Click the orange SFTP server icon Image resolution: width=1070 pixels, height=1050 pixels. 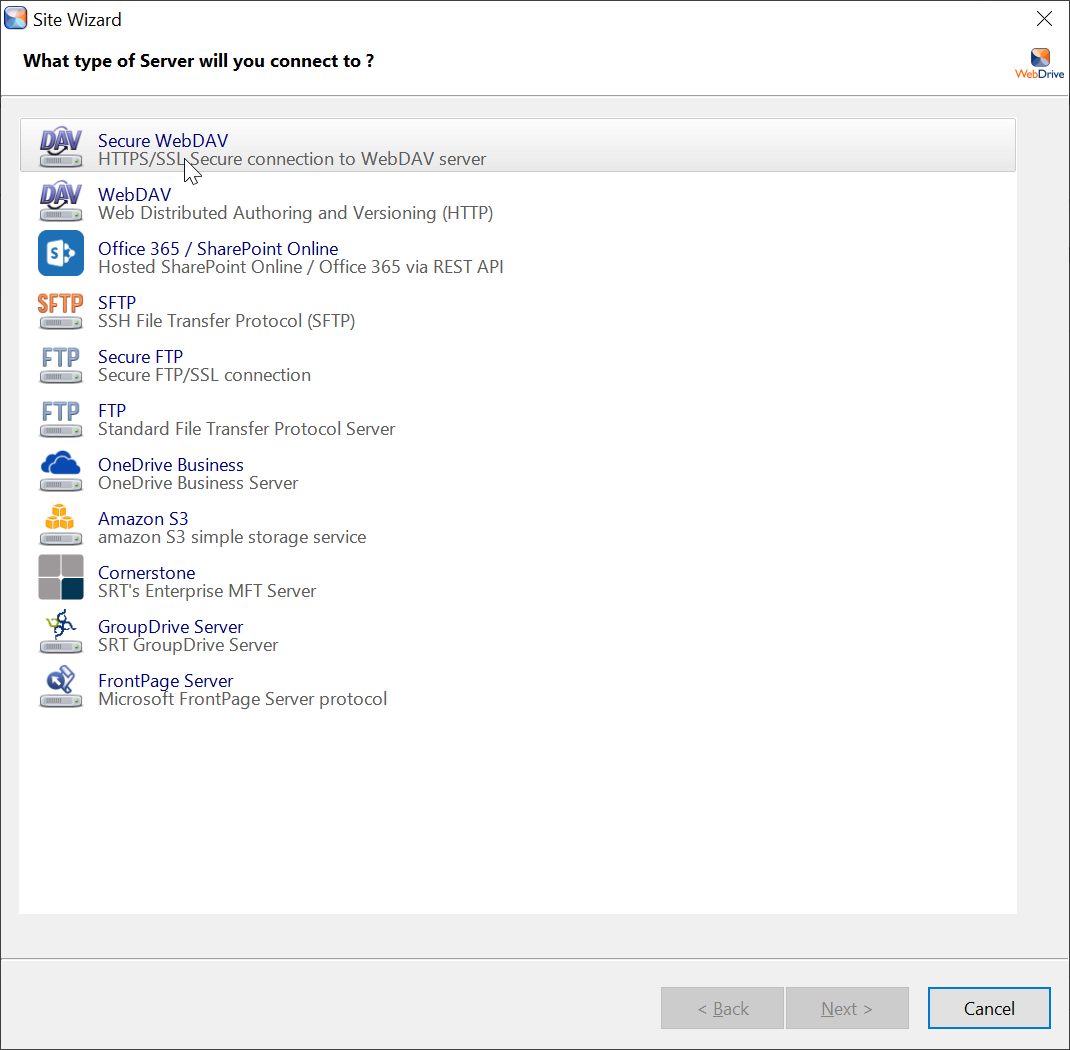point(61,308)
